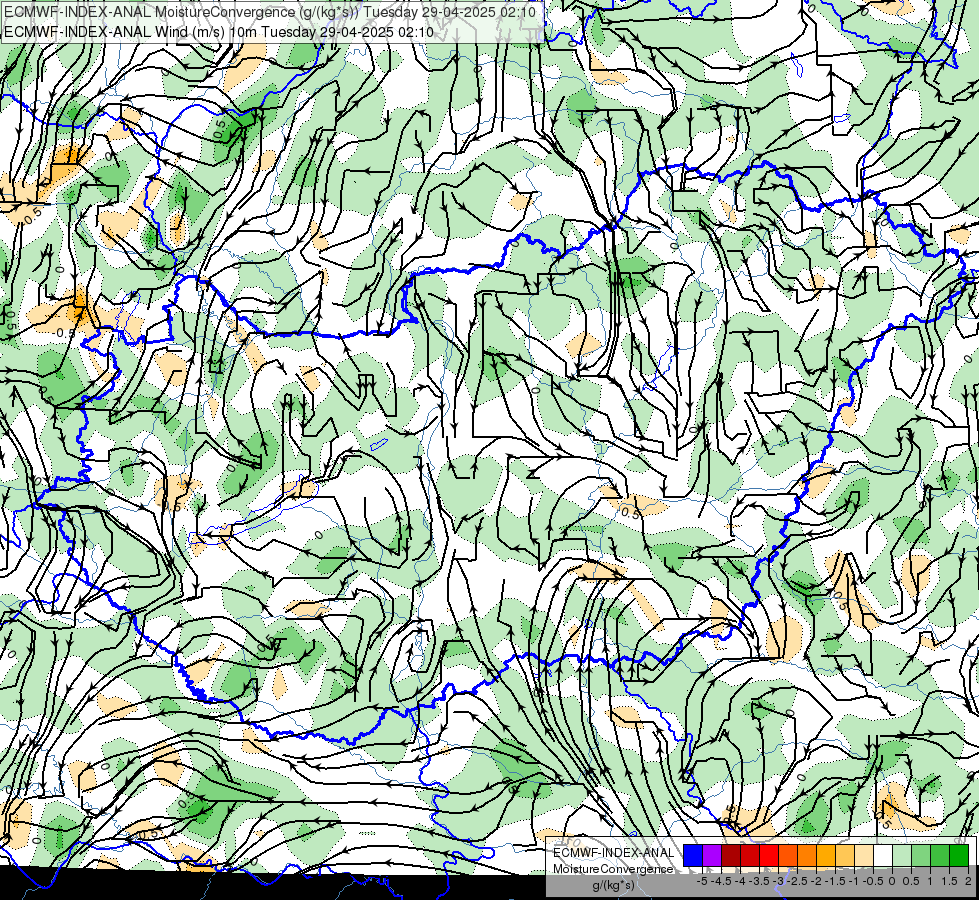Click the MoistureConvergence label in the legend

point(613,869)
